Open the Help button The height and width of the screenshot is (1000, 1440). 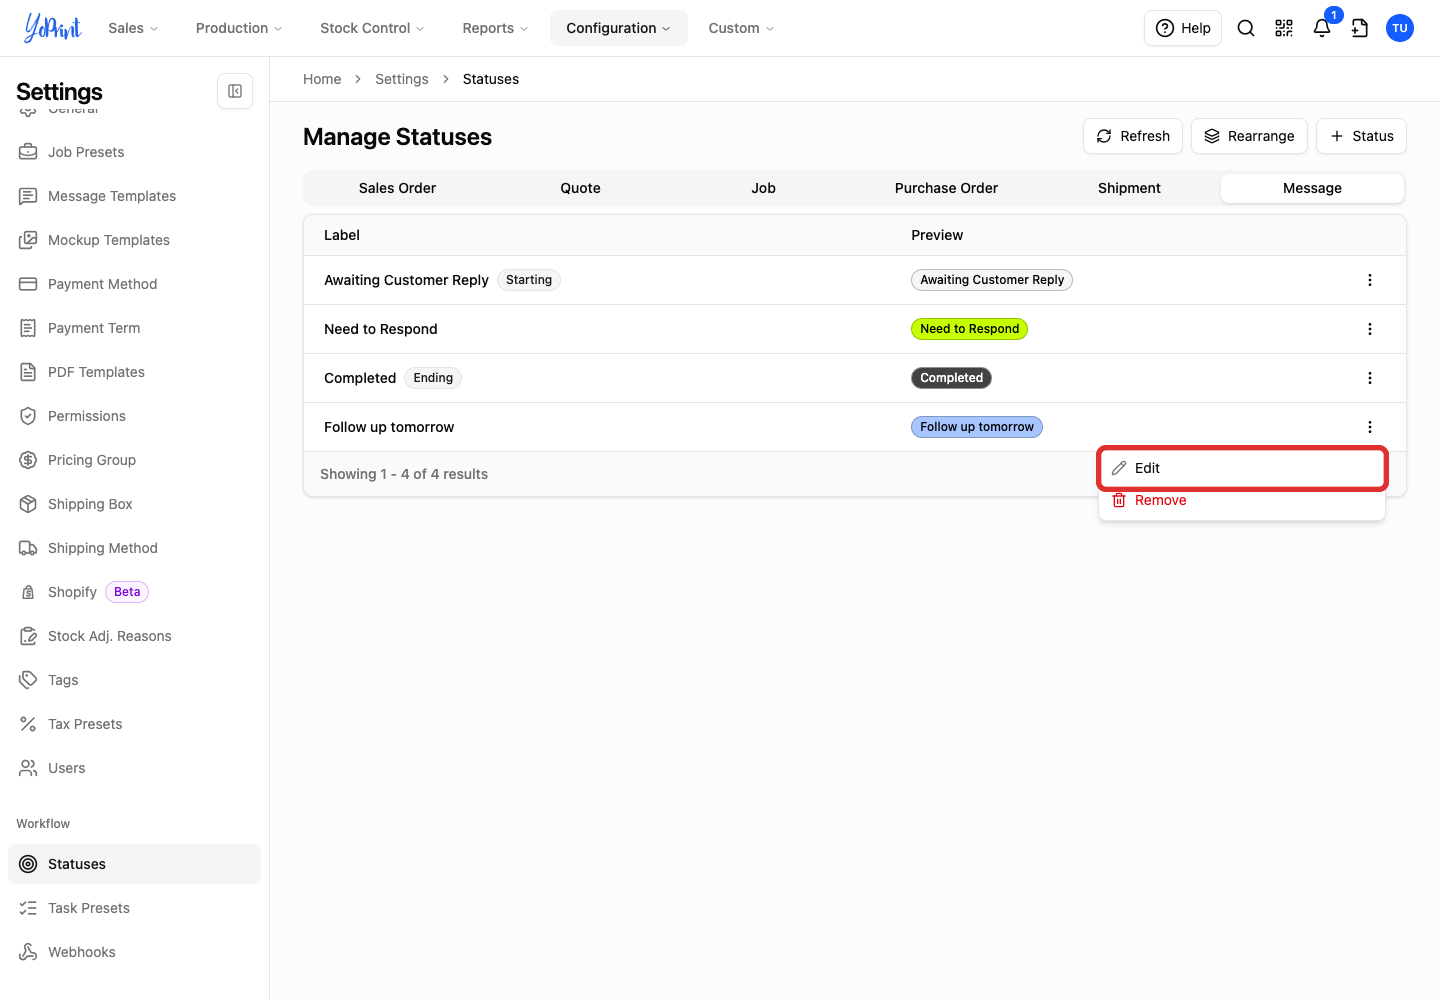click(1183, 28)
